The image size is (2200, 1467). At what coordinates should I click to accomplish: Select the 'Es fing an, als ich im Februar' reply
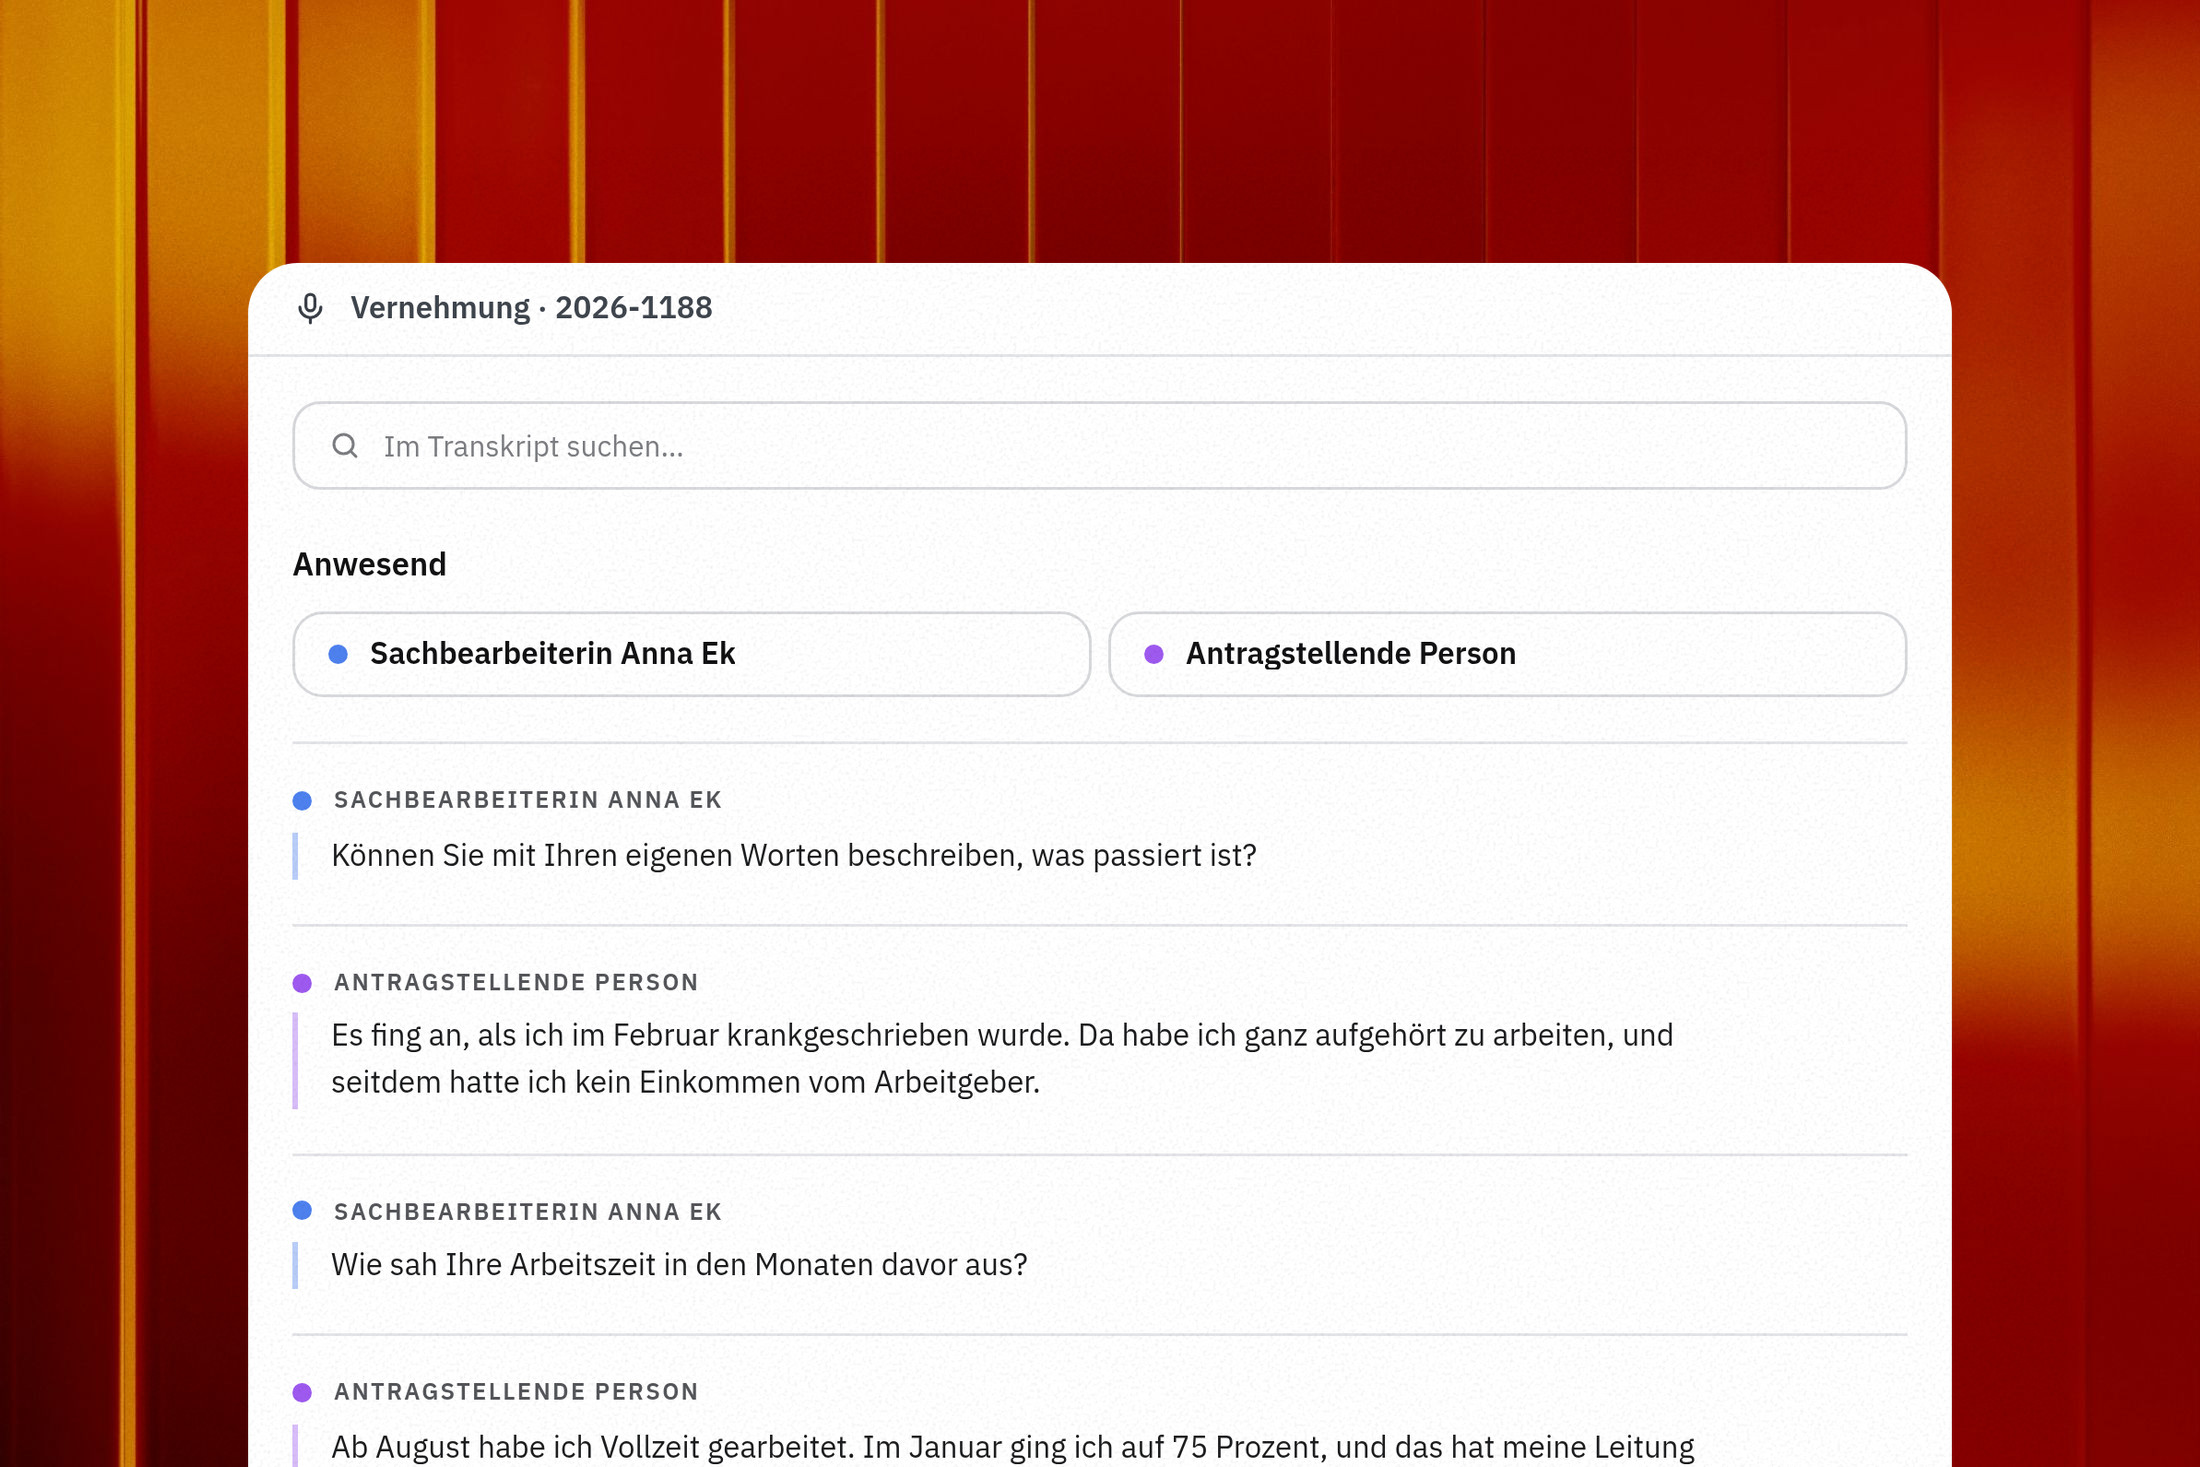[x=1002, y=1059]
